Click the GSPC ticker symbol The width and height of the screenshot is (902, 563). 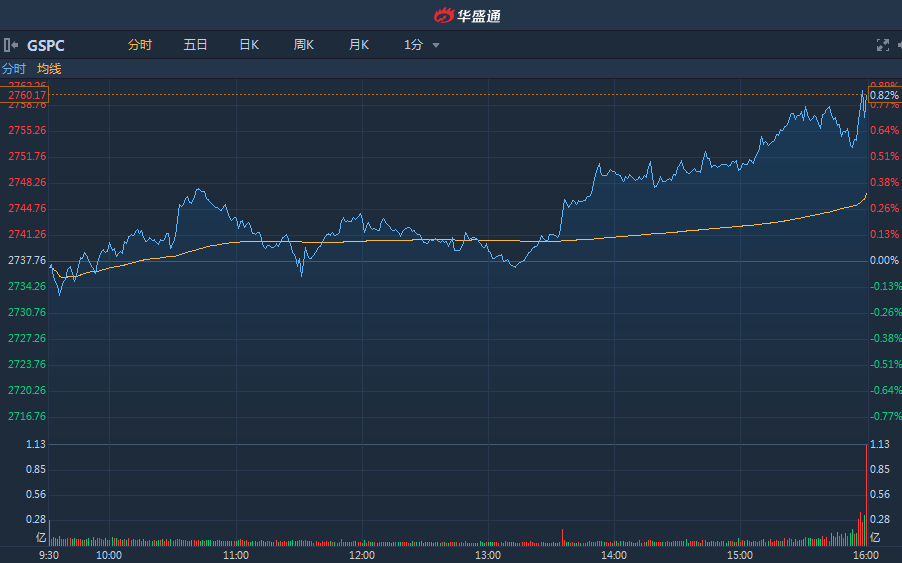46,45
